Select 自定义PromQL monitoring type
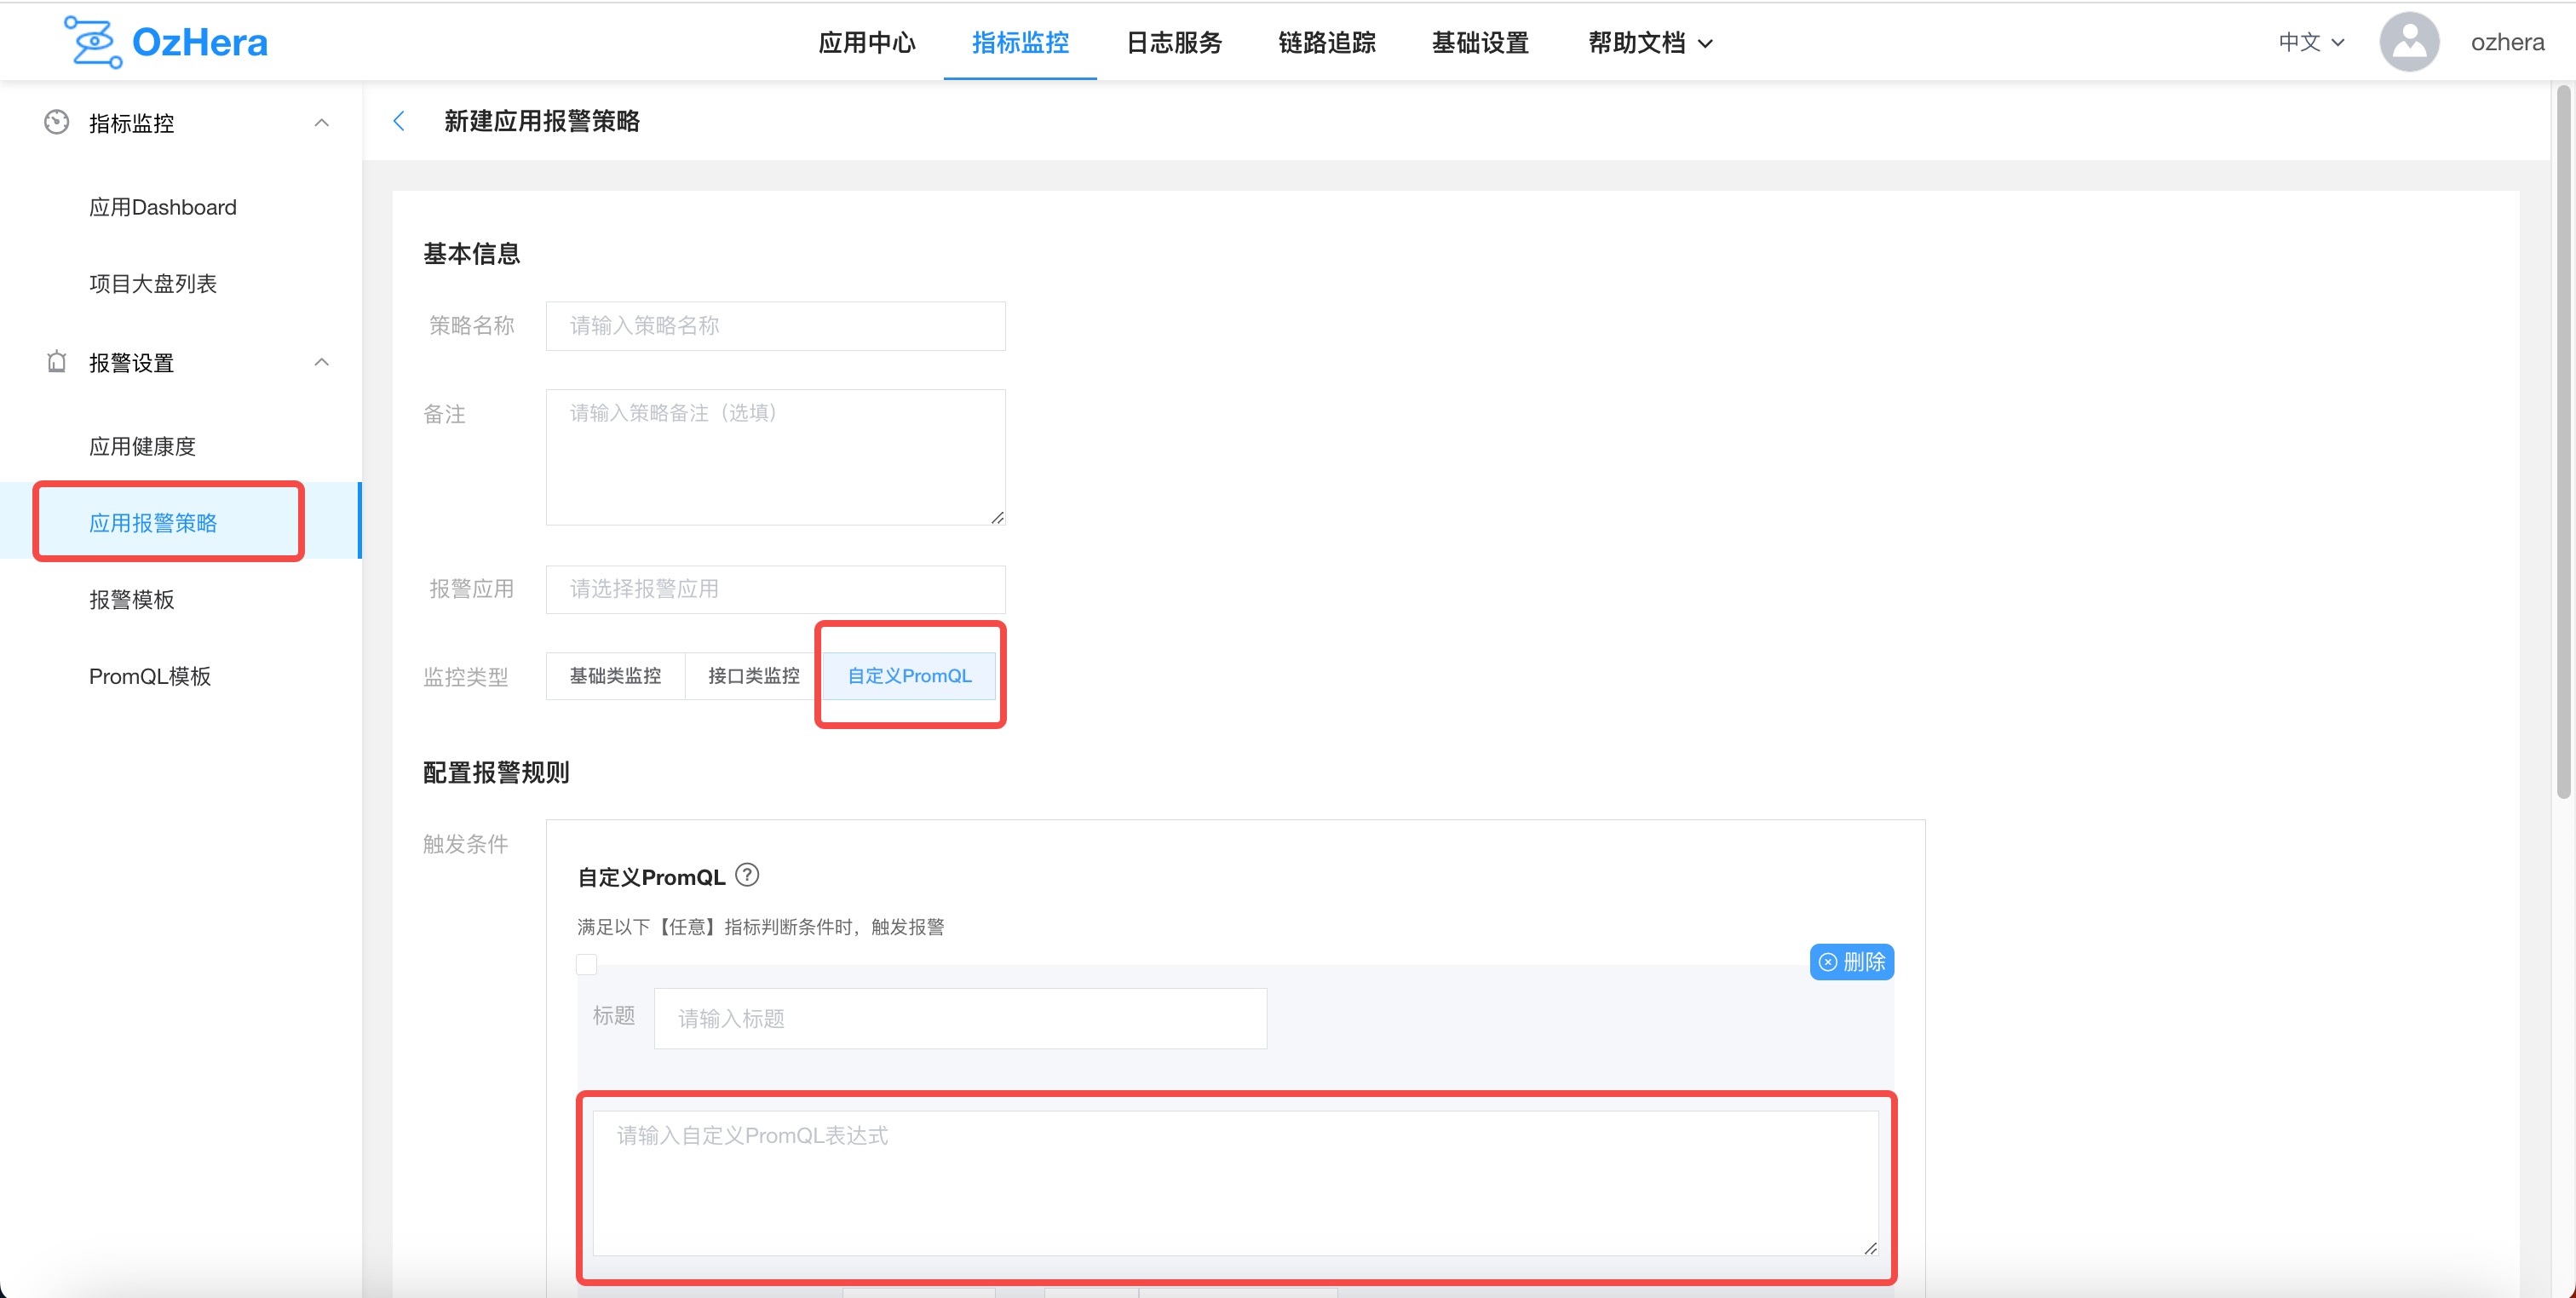Image resolution: width=2576 pixels, height=1298 pixels. pos(909,676)
